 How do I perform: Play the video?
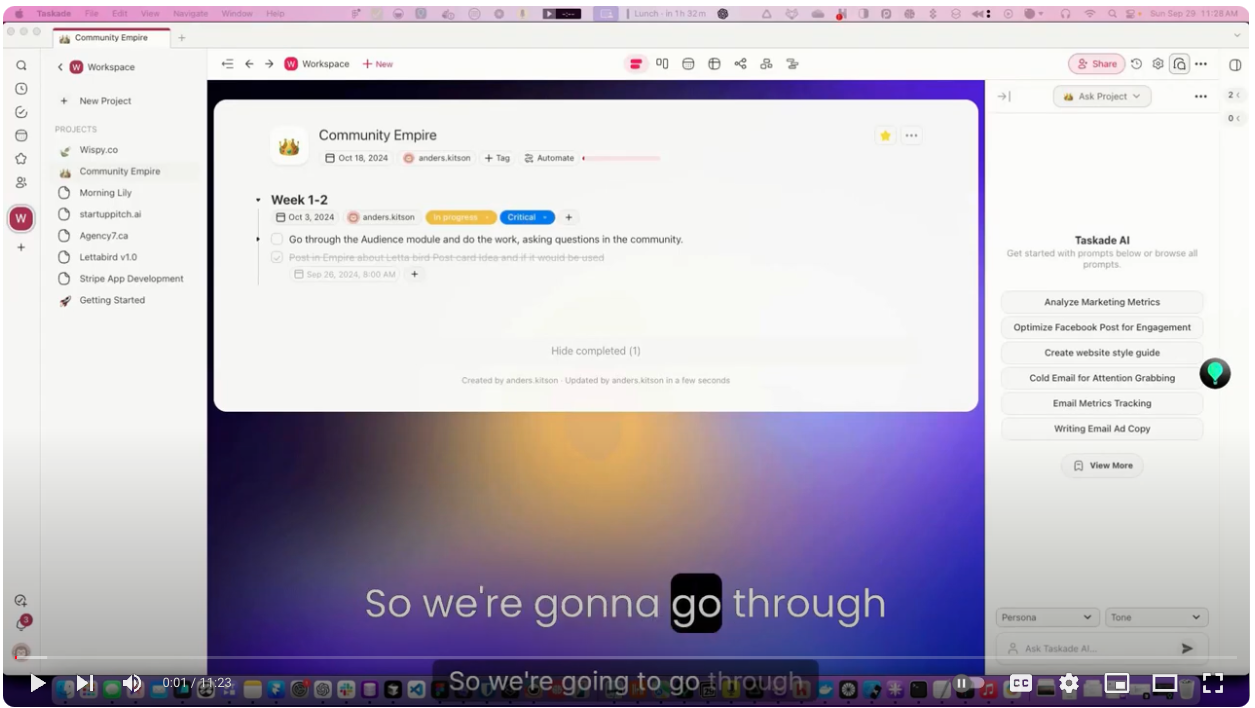click(38, 683)
